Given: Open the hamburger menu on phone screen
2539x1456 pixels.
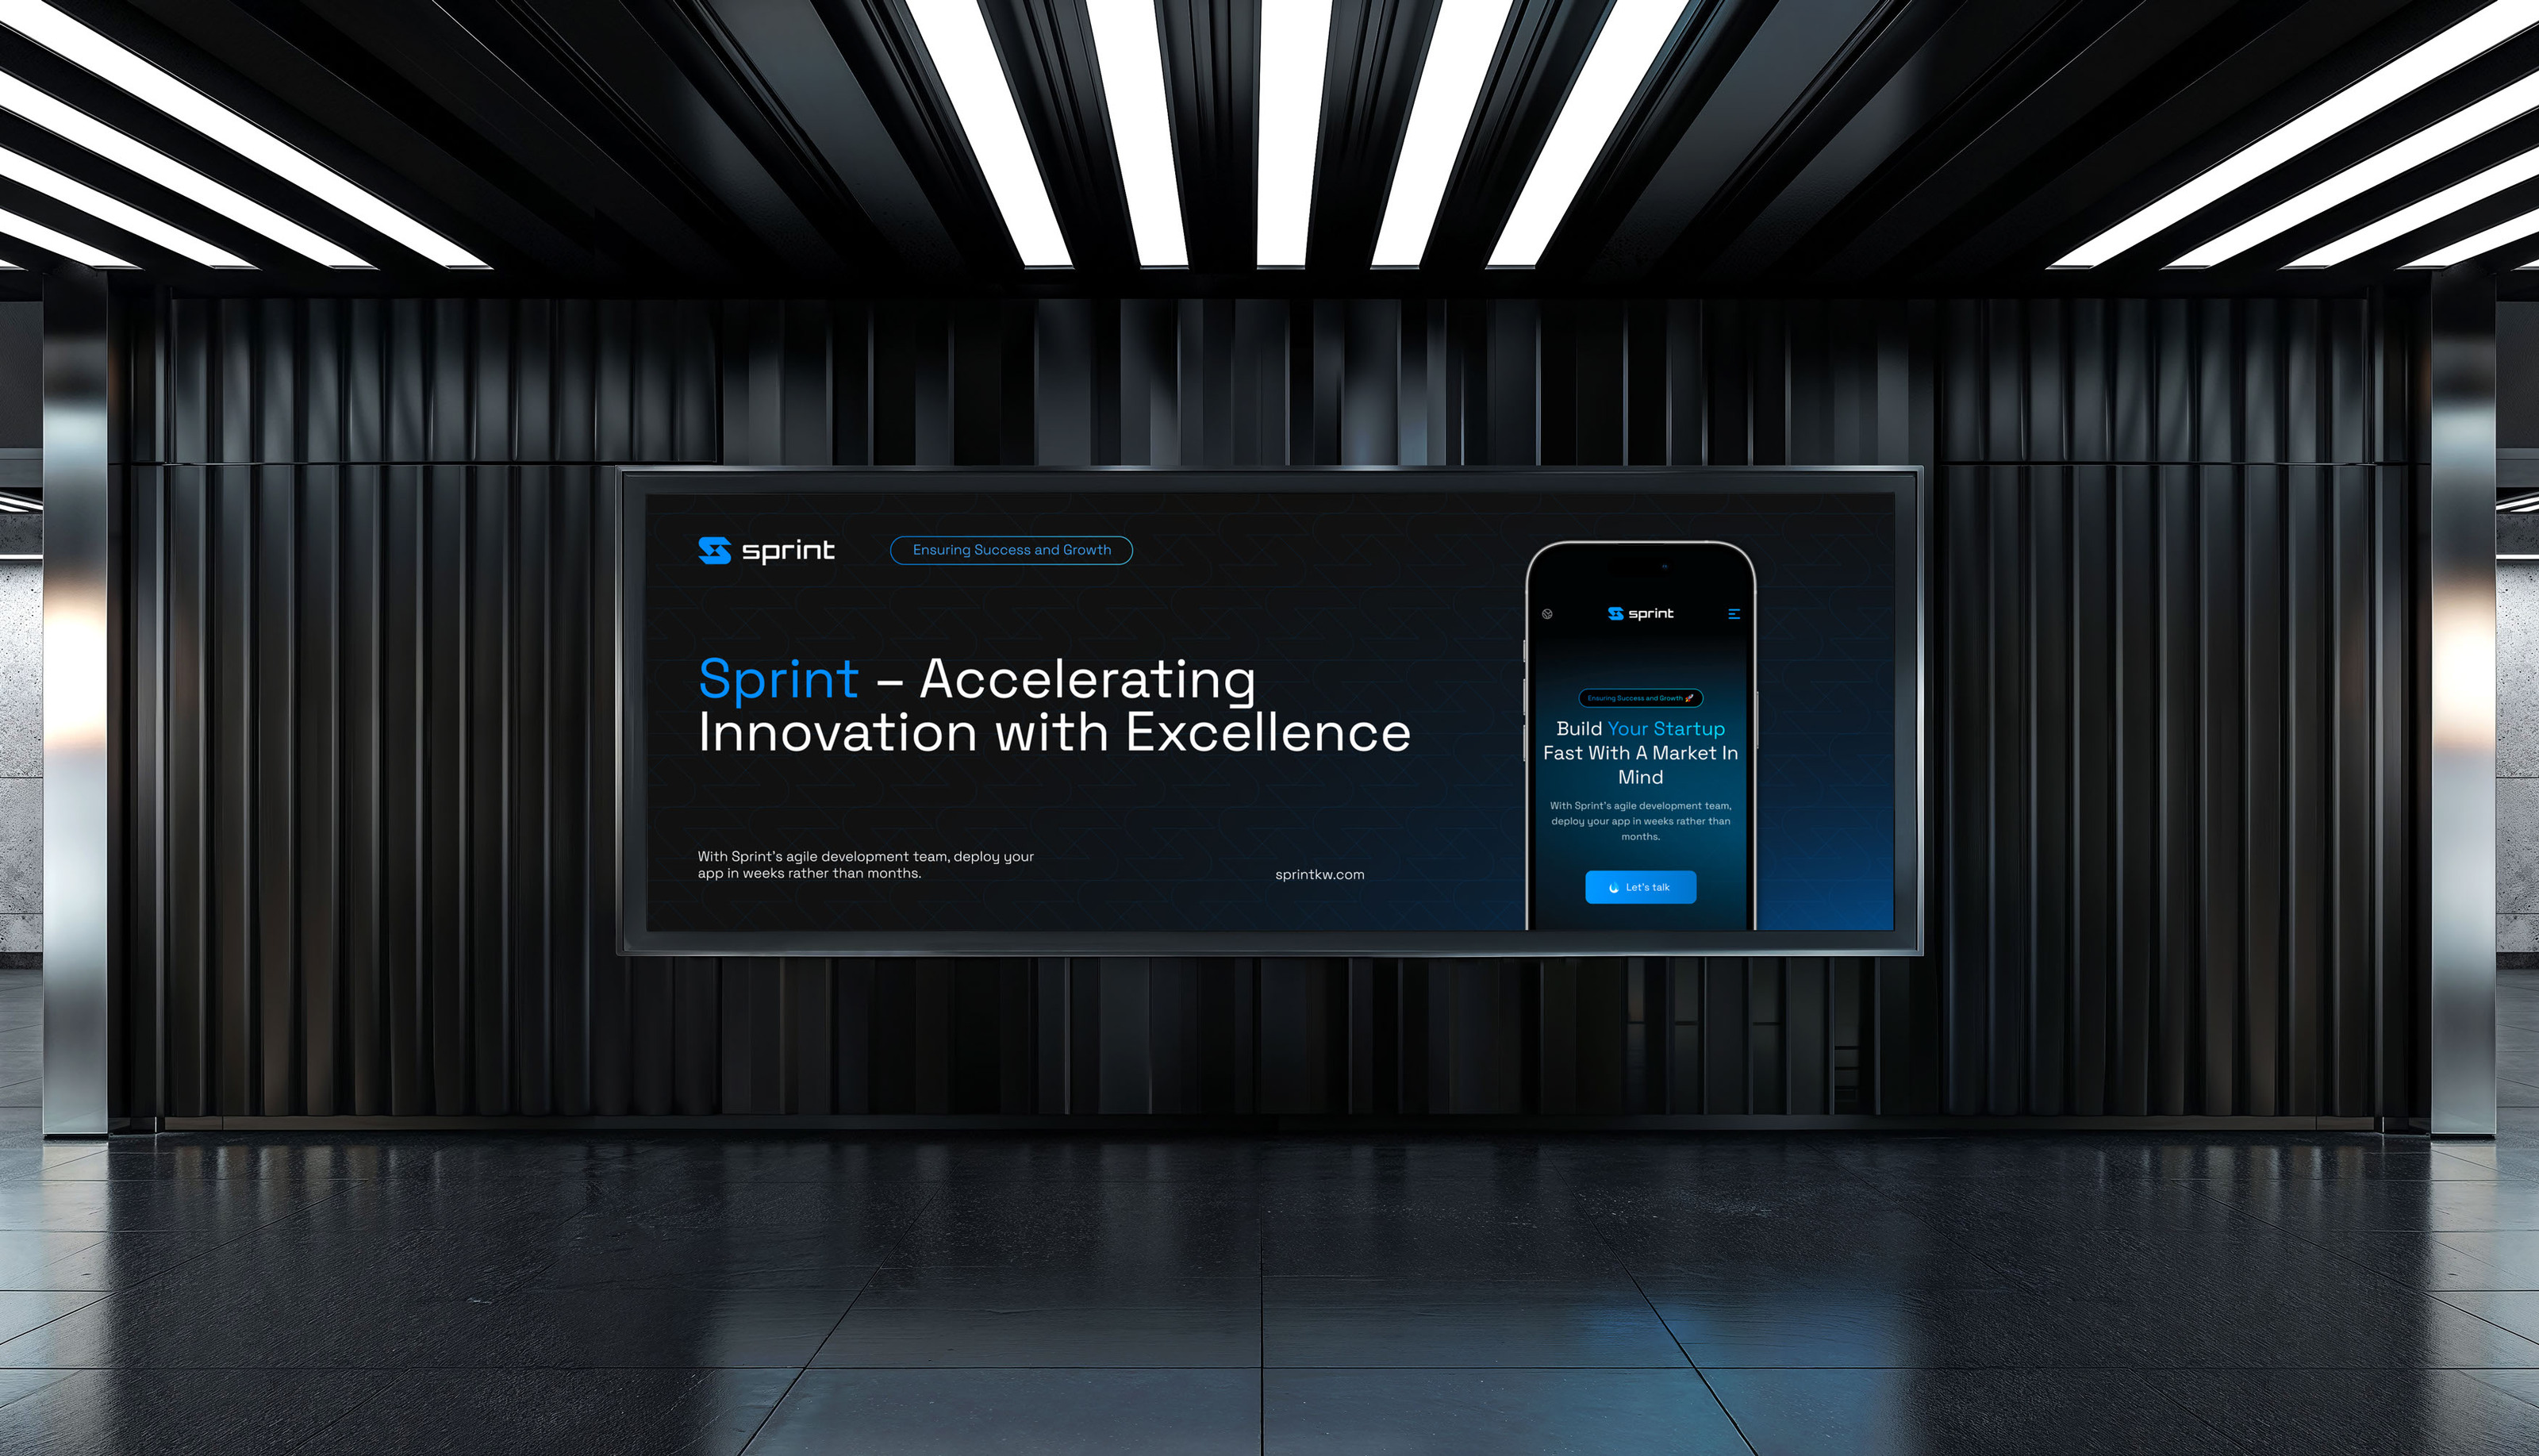Looking at the screenshot, I should click(x=1734, y=614).
